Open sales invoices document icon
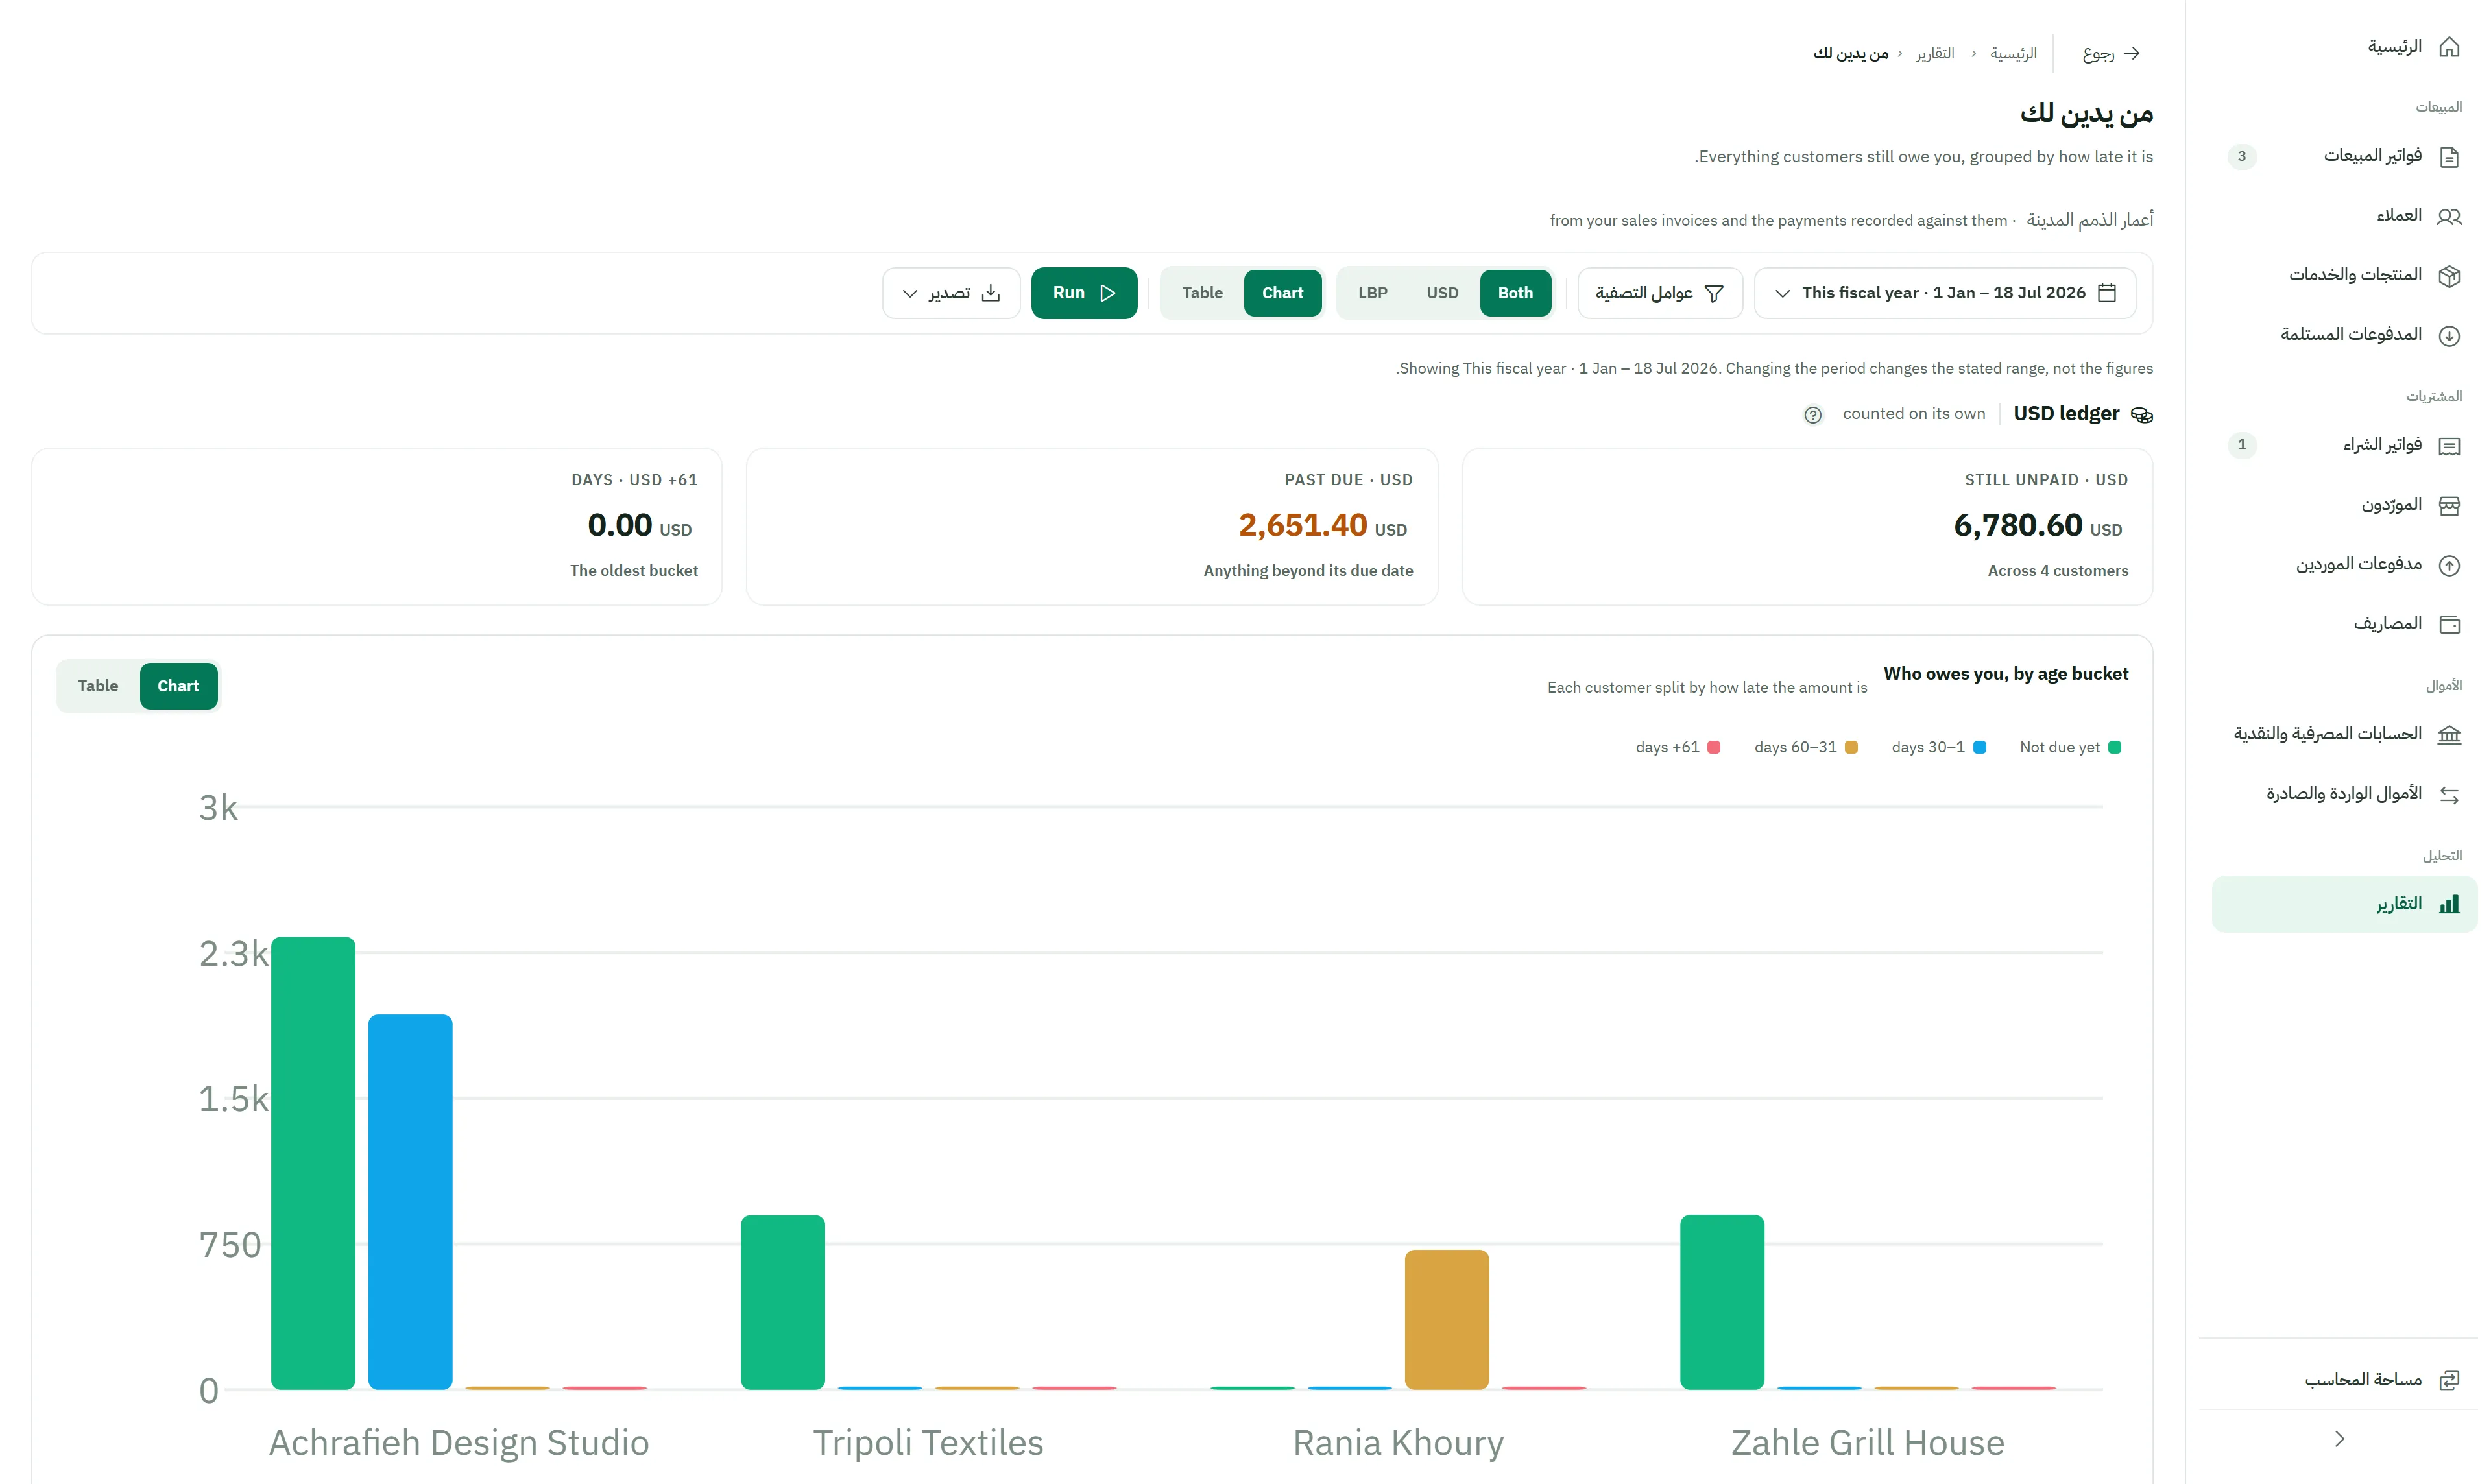Screen dimensions: 2491x1484 coord(2448,156)
